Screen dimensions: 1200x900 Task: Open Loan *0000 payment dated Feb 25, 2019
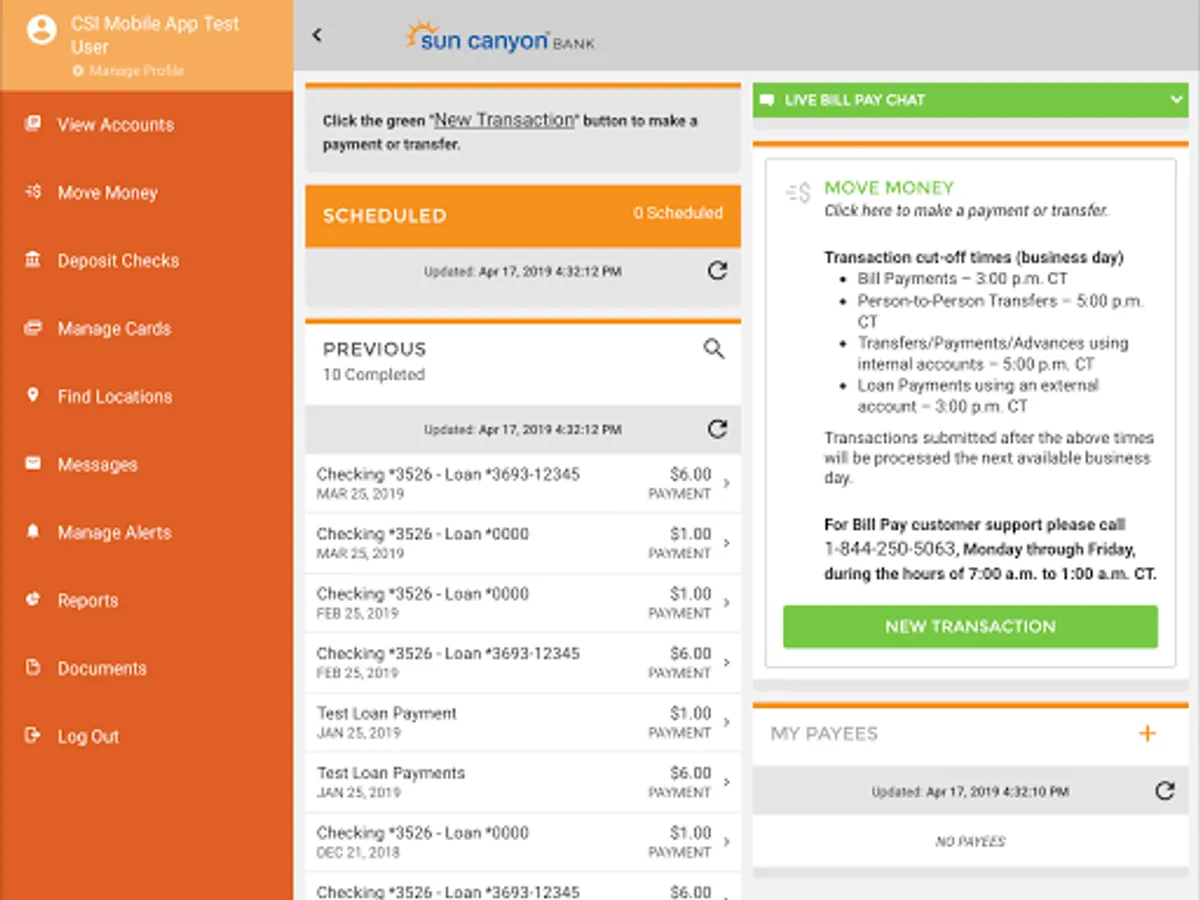pos(523,603)
